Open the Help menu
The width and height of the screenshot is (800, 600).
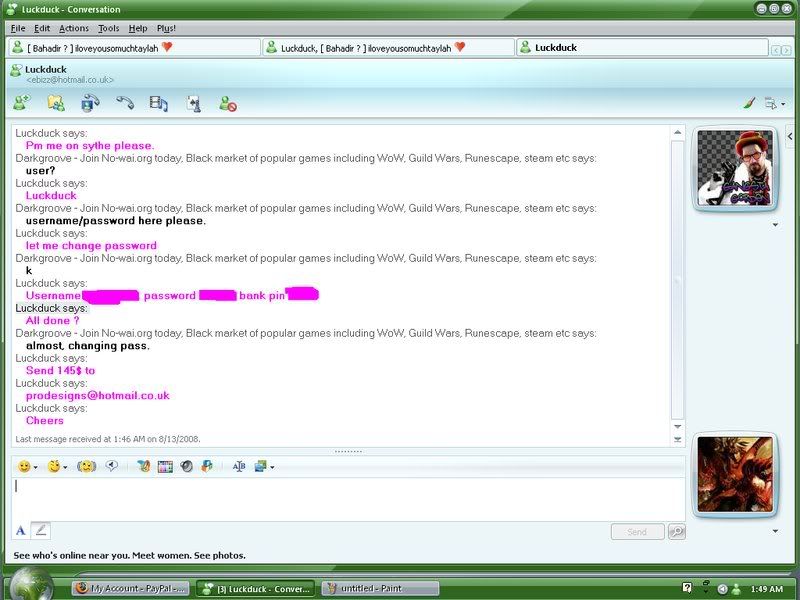138,29
